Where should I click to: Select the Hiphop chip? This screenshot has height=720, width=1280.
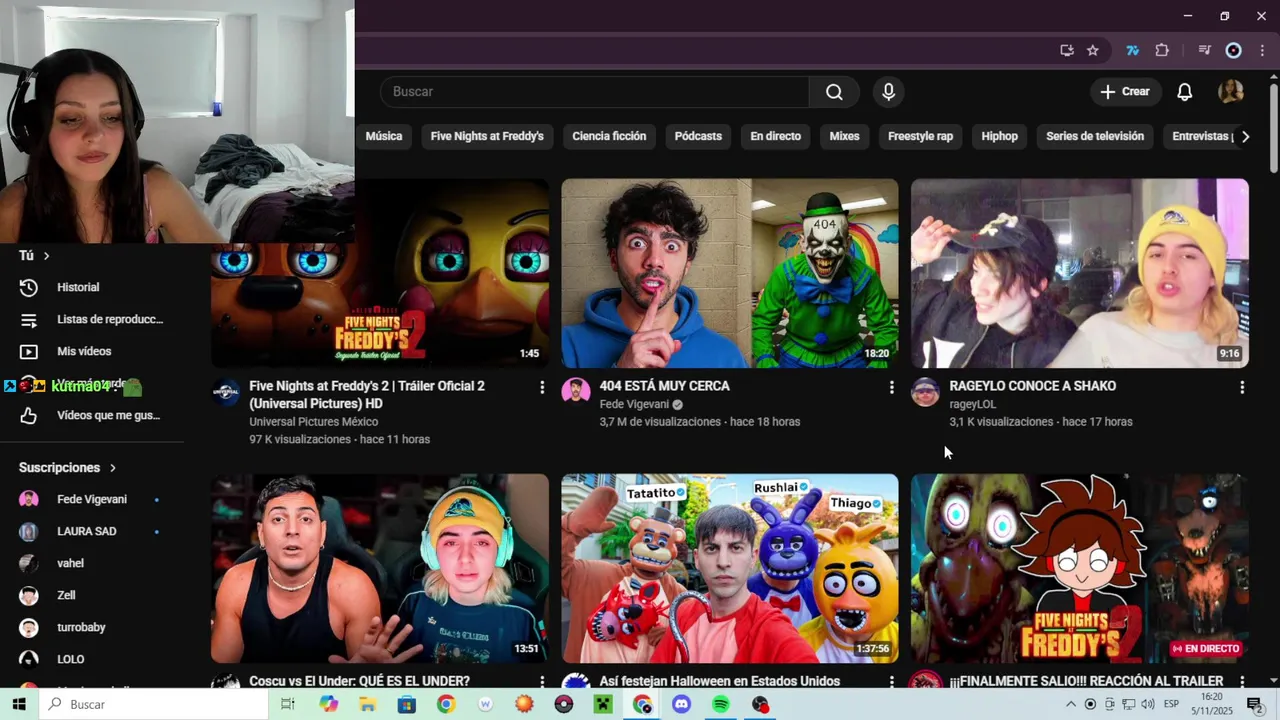(x=999, y=136)
